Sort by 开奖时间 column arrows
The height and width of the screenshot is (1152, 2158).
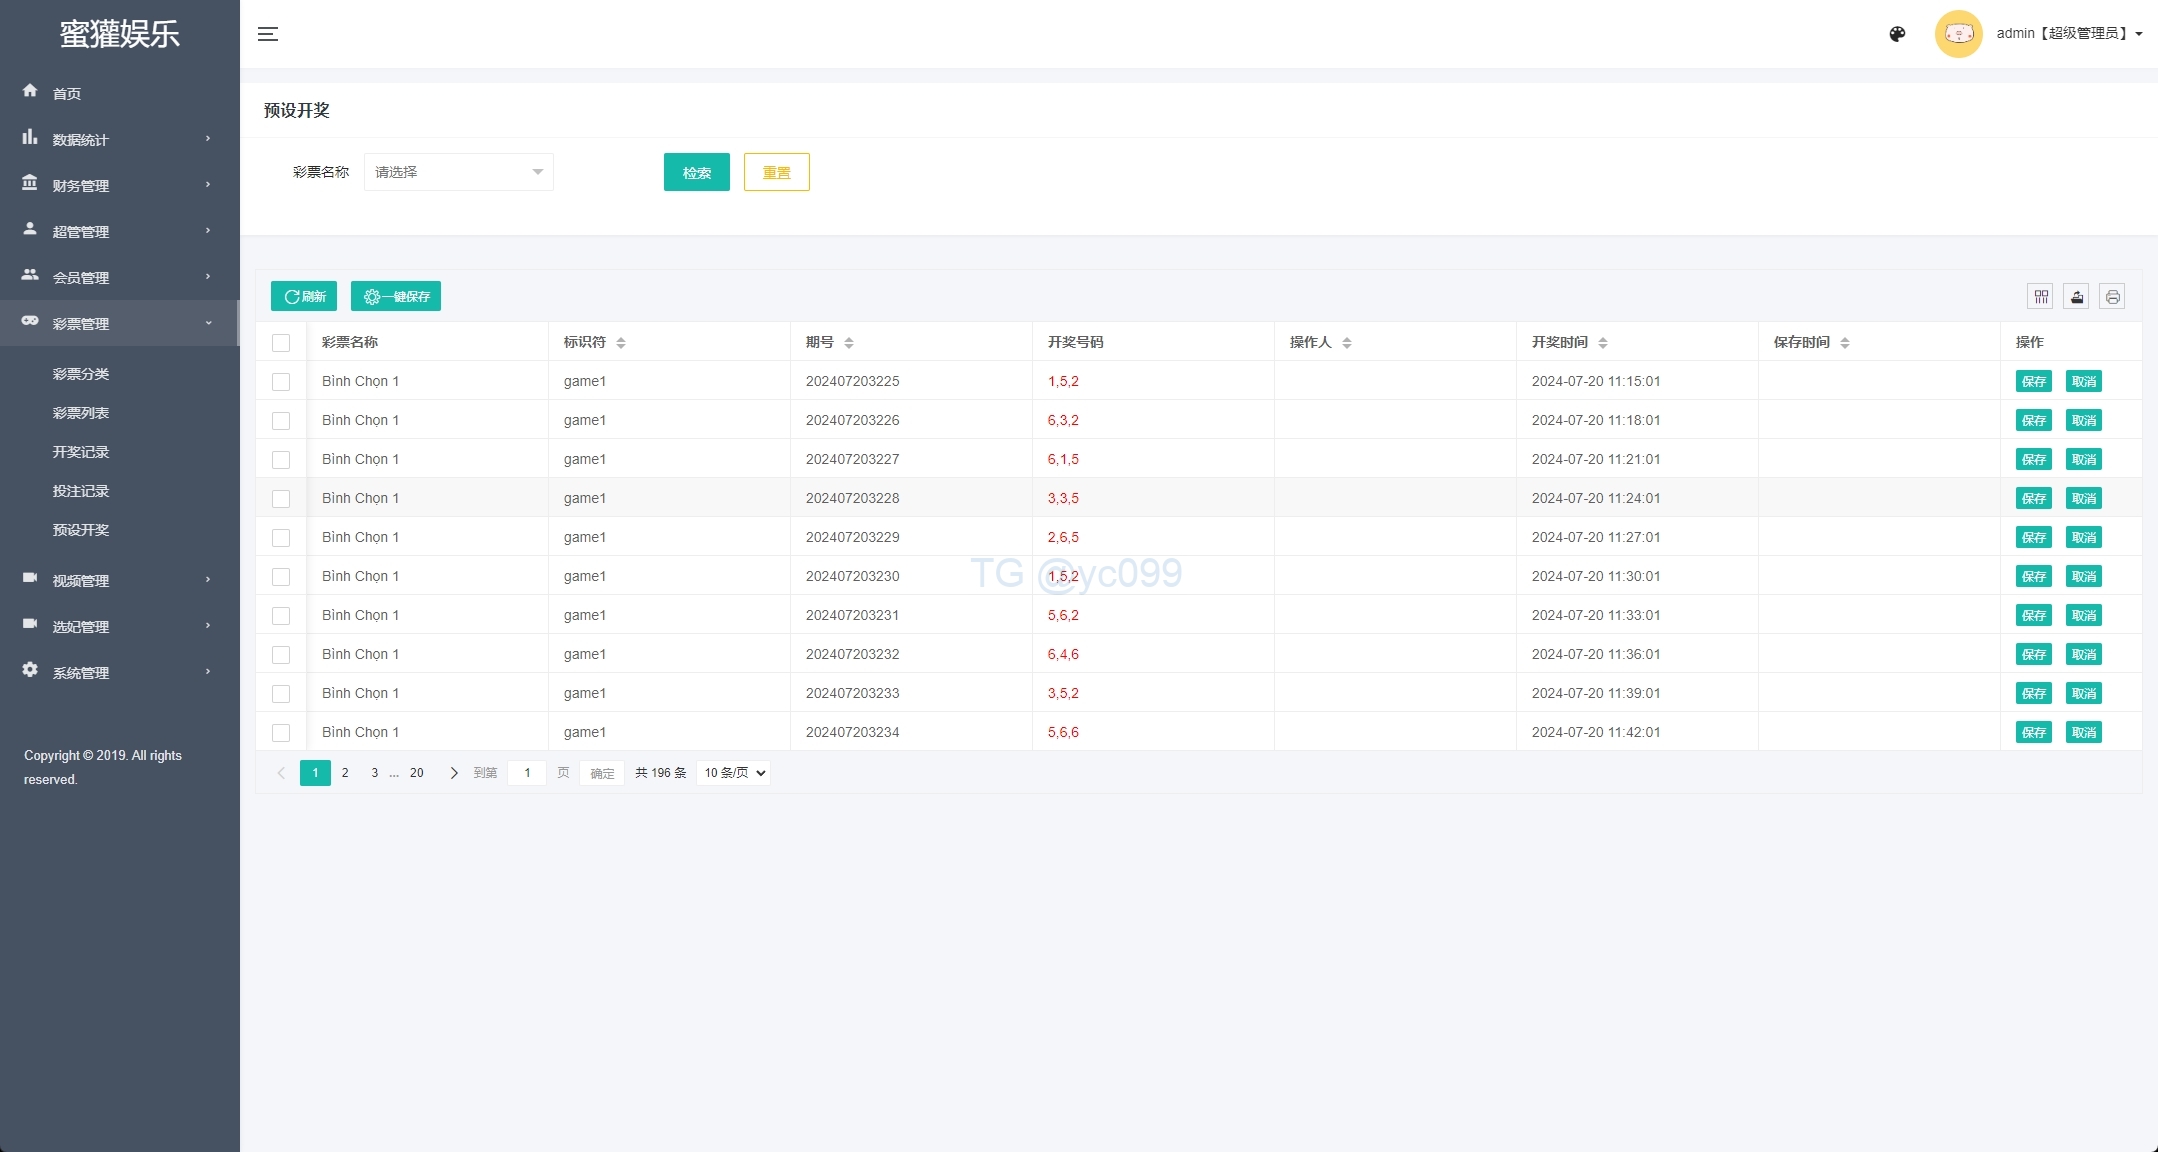pyautogui.click(x=1603, y=343)
